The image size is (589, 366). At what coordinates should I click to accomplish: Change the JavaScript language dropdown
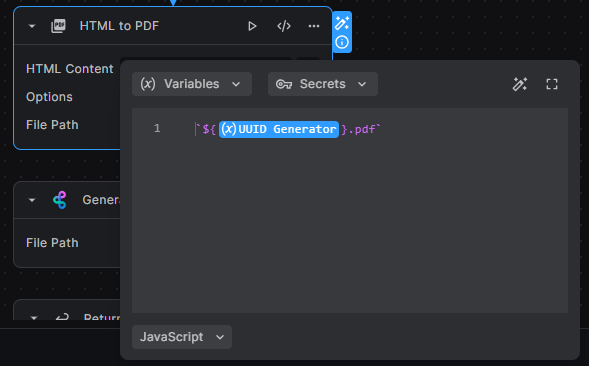point(182,337)
